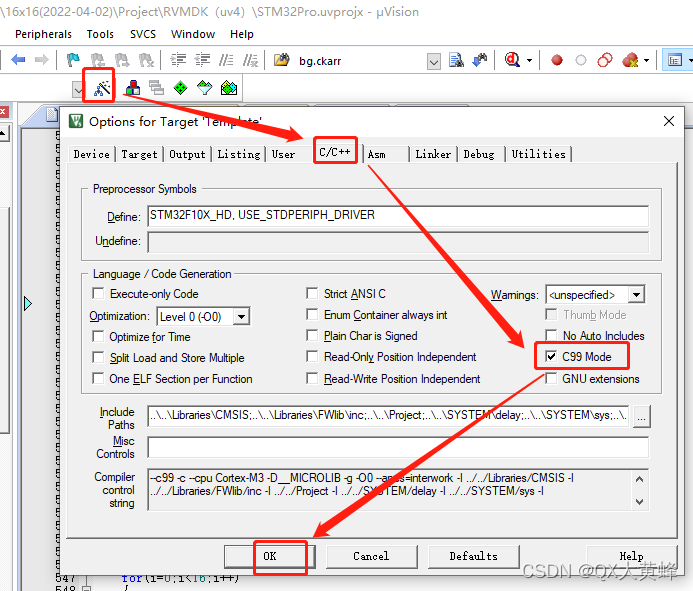Click the Cancel button

[371, 556]
